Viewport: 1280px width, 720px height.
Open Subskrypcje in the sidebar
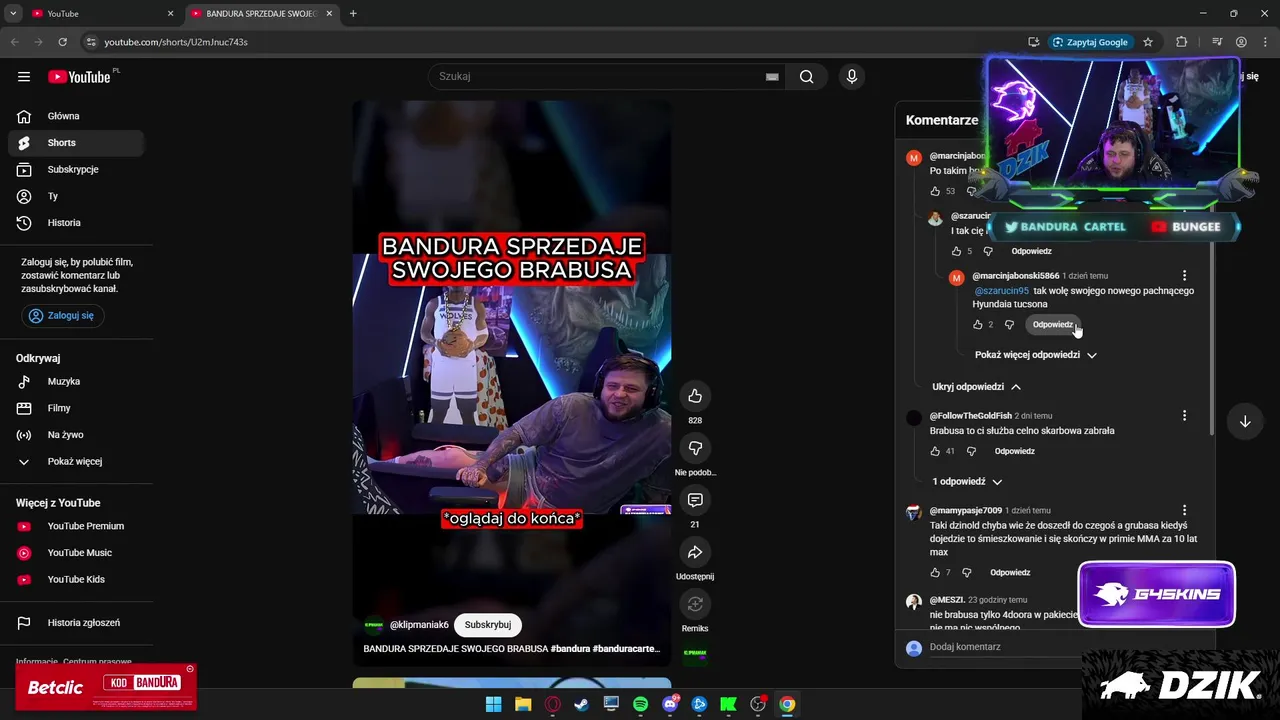pos(75,170)
